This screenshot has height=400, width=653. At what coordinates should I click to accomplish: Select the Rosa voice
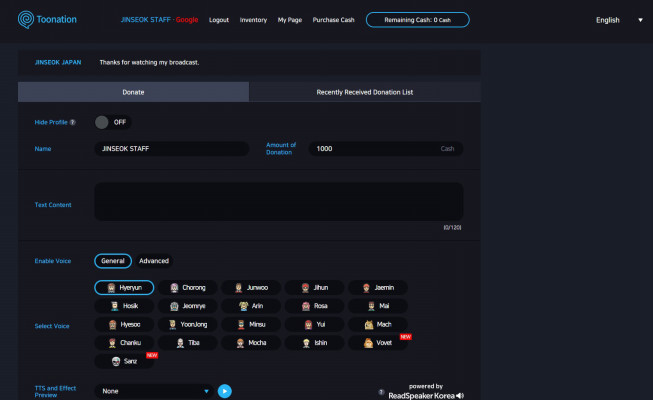[x=314, y=306]
